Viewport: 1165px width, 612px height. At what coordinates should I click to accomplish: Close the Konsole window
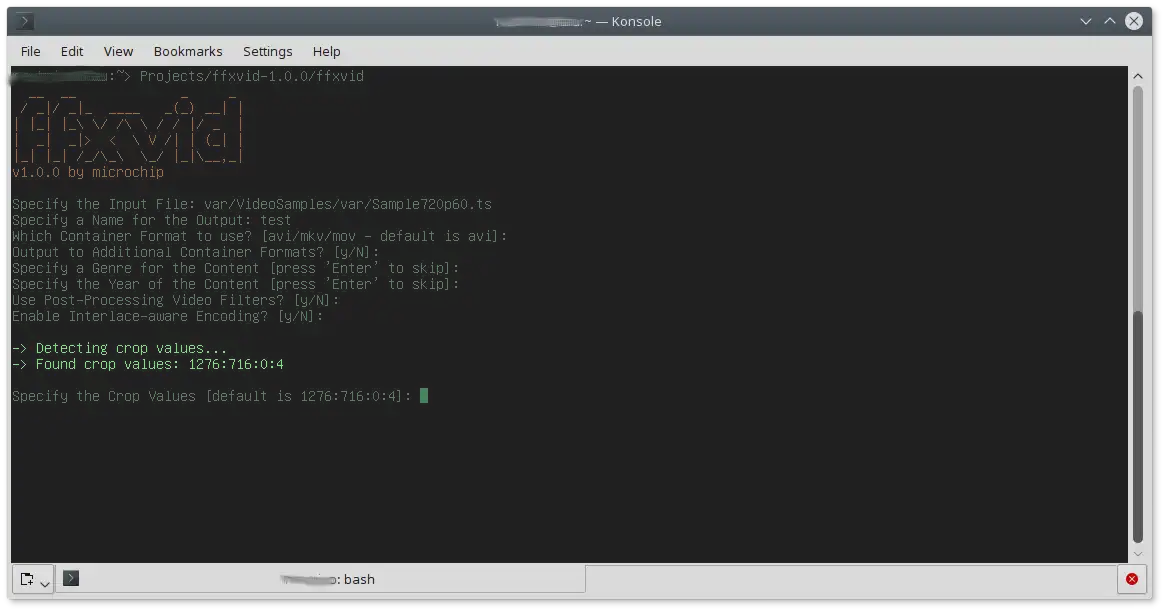point(1134,21)
